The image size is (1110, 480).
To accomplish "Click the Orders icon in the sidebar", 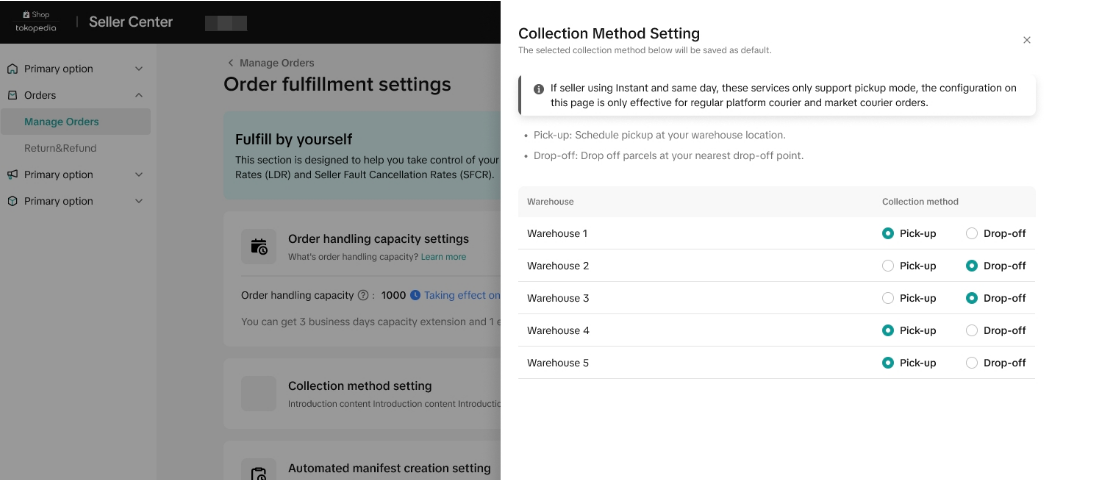I will click(13, 96).
